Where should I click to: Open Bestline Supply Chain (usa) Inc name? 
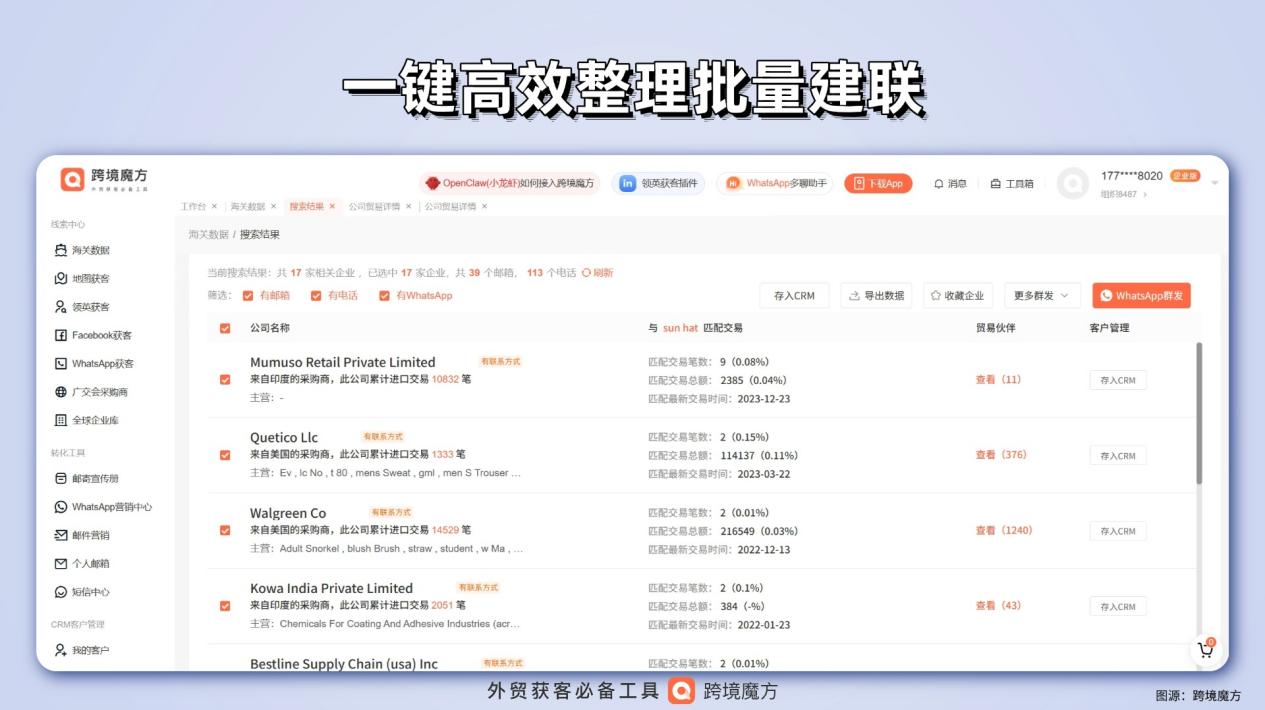pyautogui.click(x=344, y=664)
